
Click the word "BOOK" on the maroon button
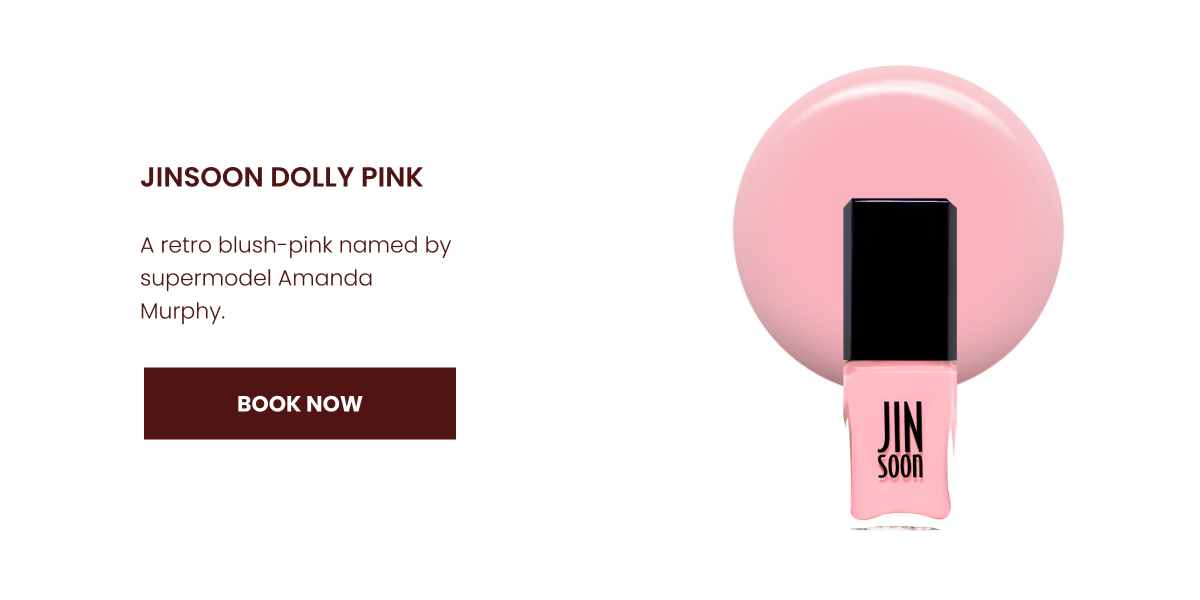pos(267,404)
